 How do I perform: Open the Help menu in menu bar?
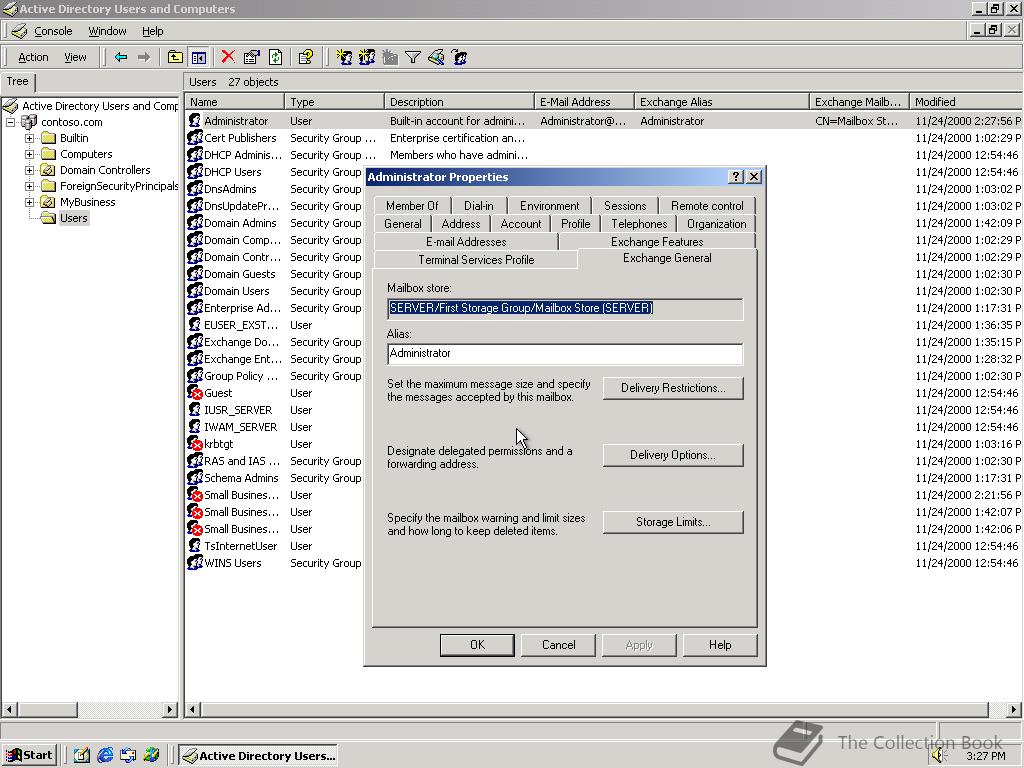click(x=152, y=31)
